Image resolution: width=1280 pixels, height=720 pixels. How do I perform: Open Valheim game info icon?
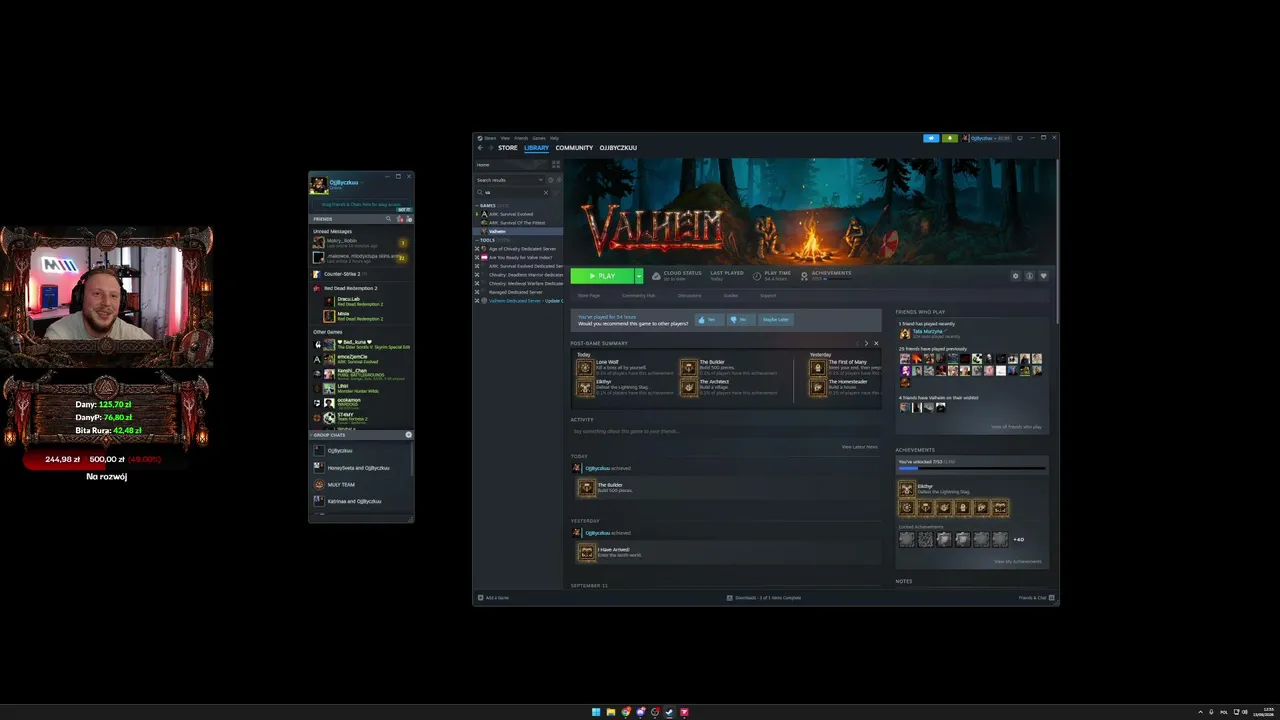click(1029, 276)
